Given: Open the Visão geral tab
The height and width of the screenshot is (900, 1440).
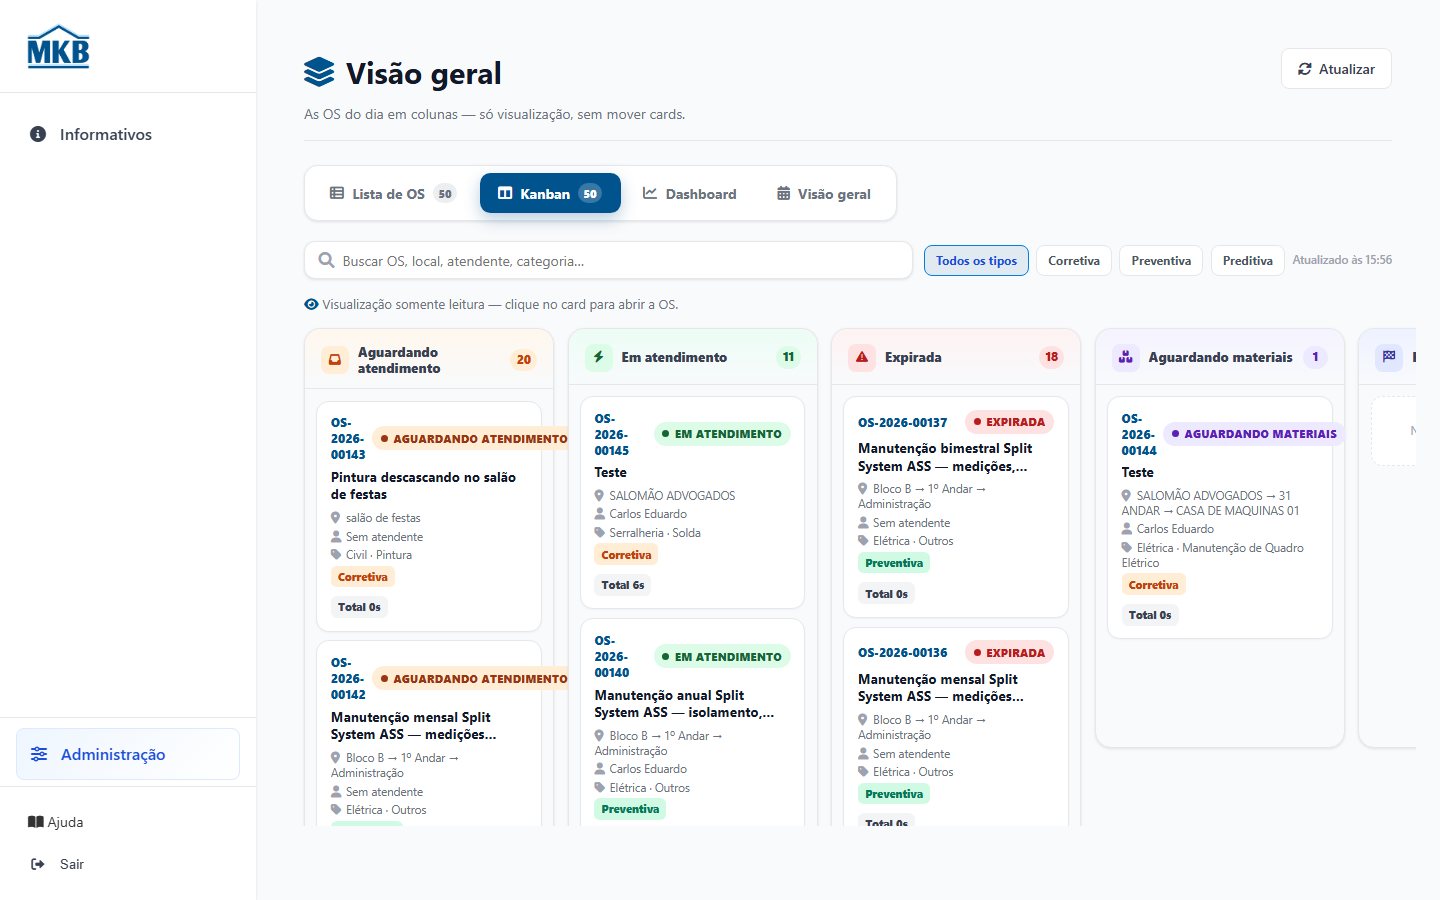Looking at the screenshot, I should [824, 194].
